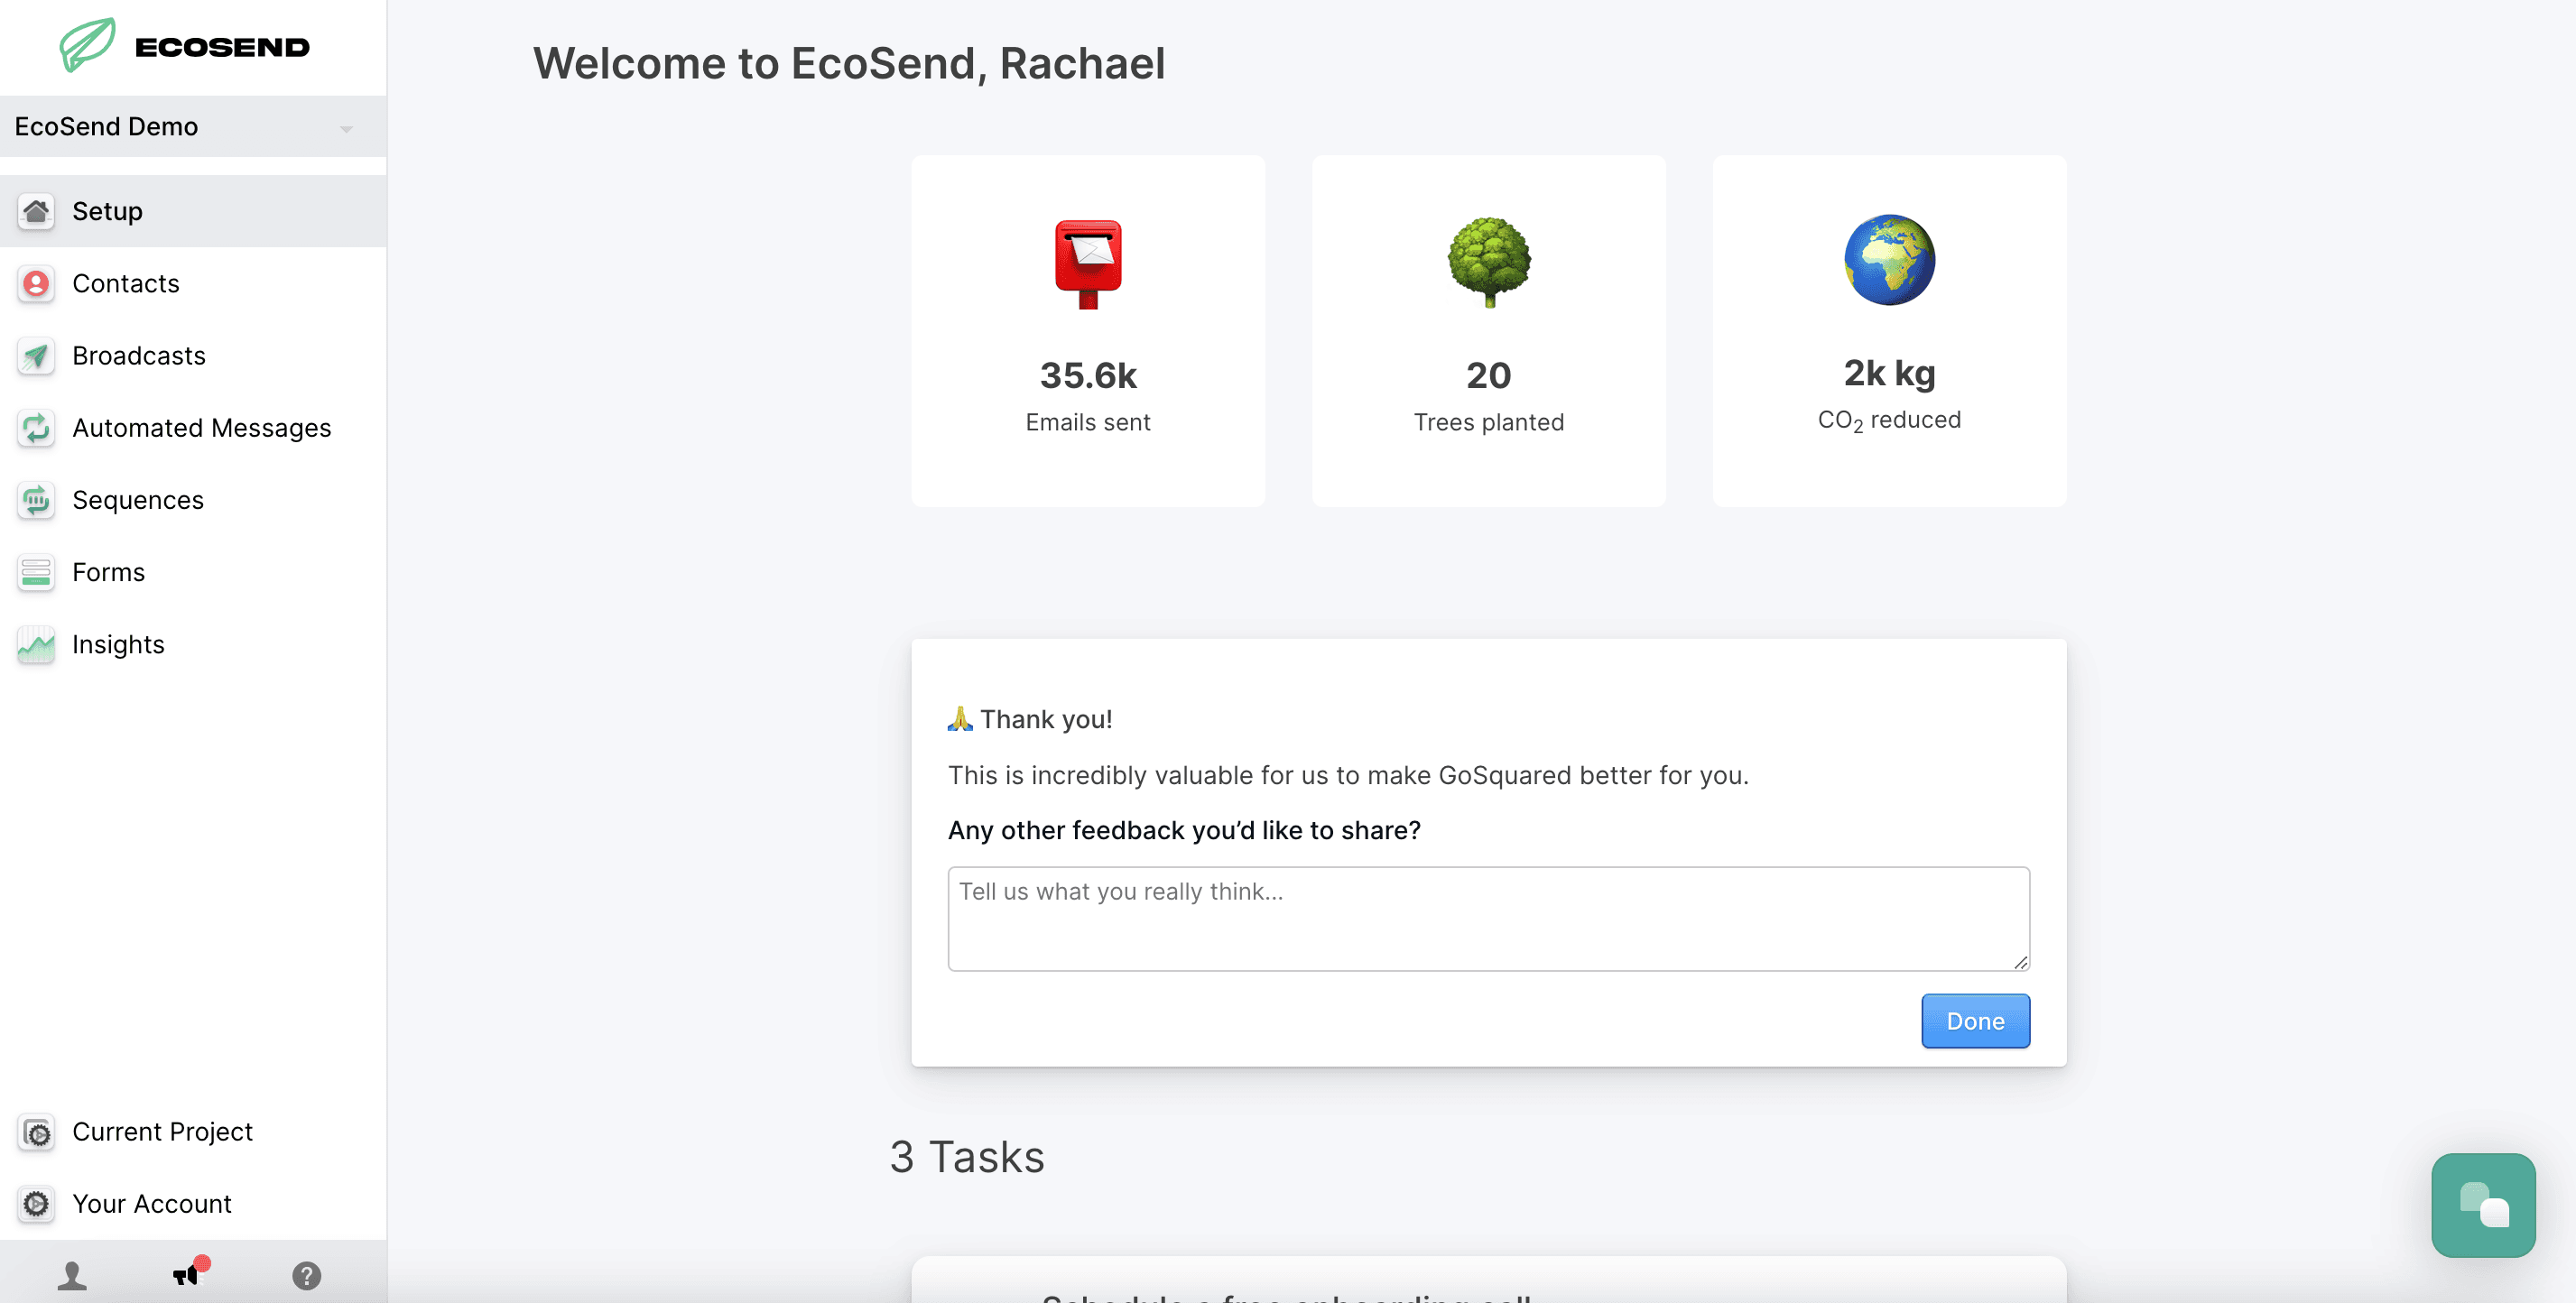
Task: Click the help question mark icon
Action: 306,1276
